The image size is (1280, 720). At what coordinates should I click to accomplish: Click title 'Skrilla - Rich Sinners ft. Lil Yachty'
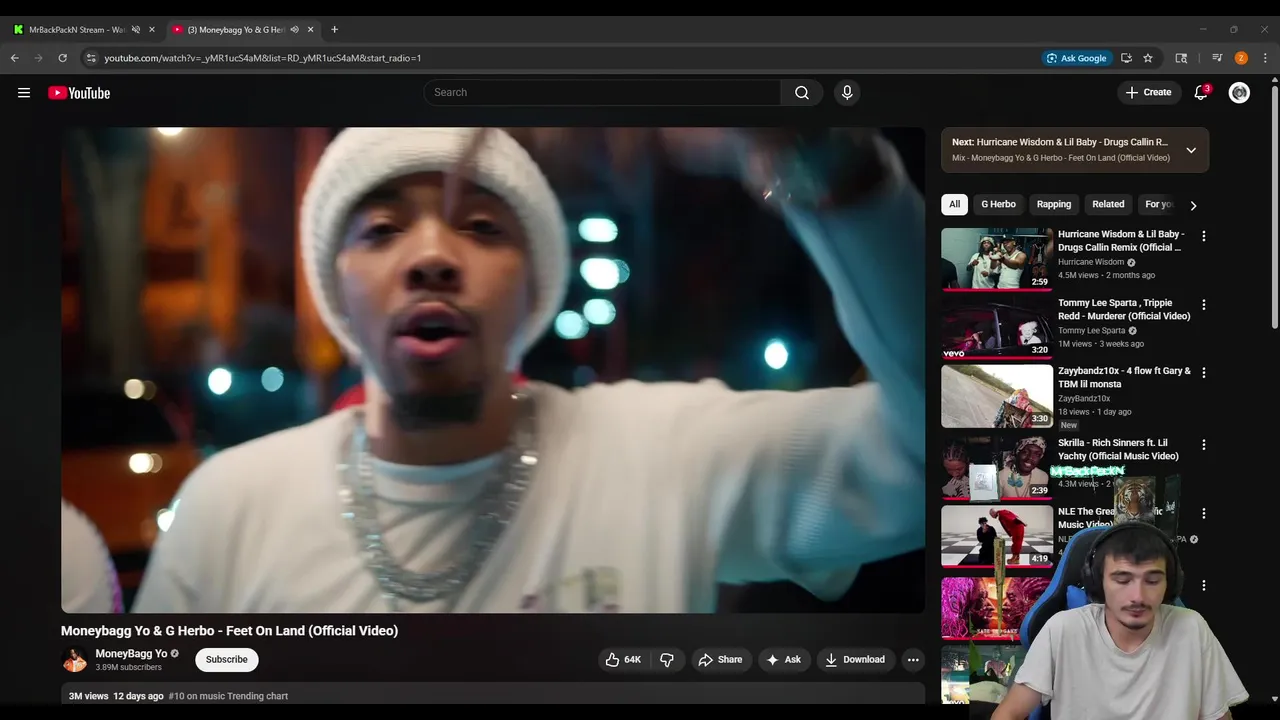pos(1118,450)
